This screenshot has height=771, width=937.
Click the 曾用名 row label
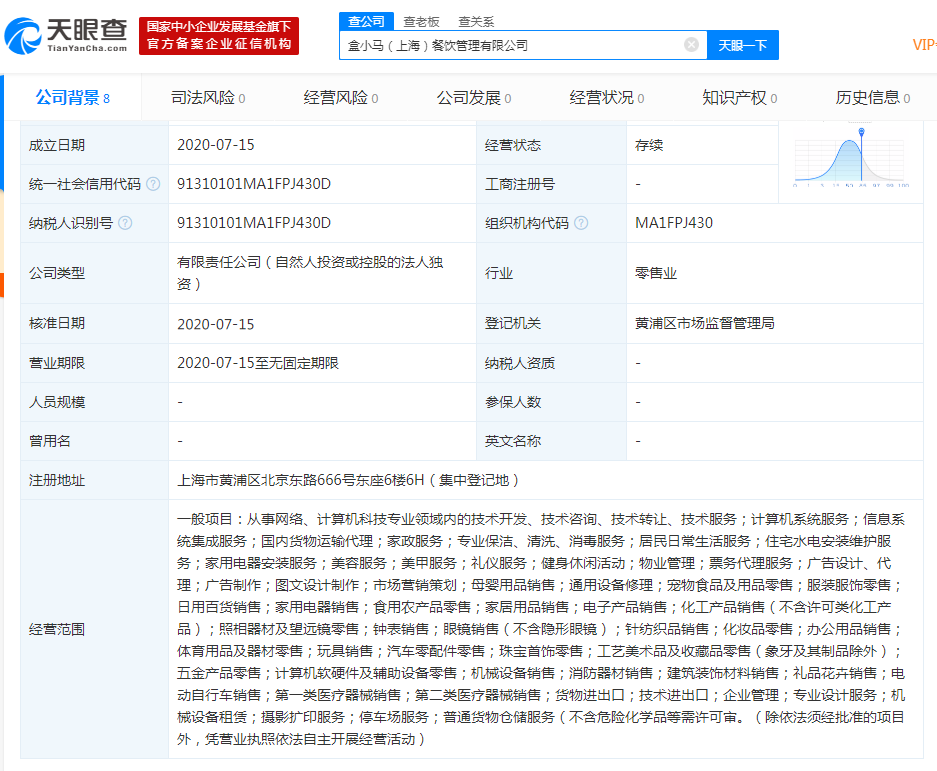click(50, 441)
